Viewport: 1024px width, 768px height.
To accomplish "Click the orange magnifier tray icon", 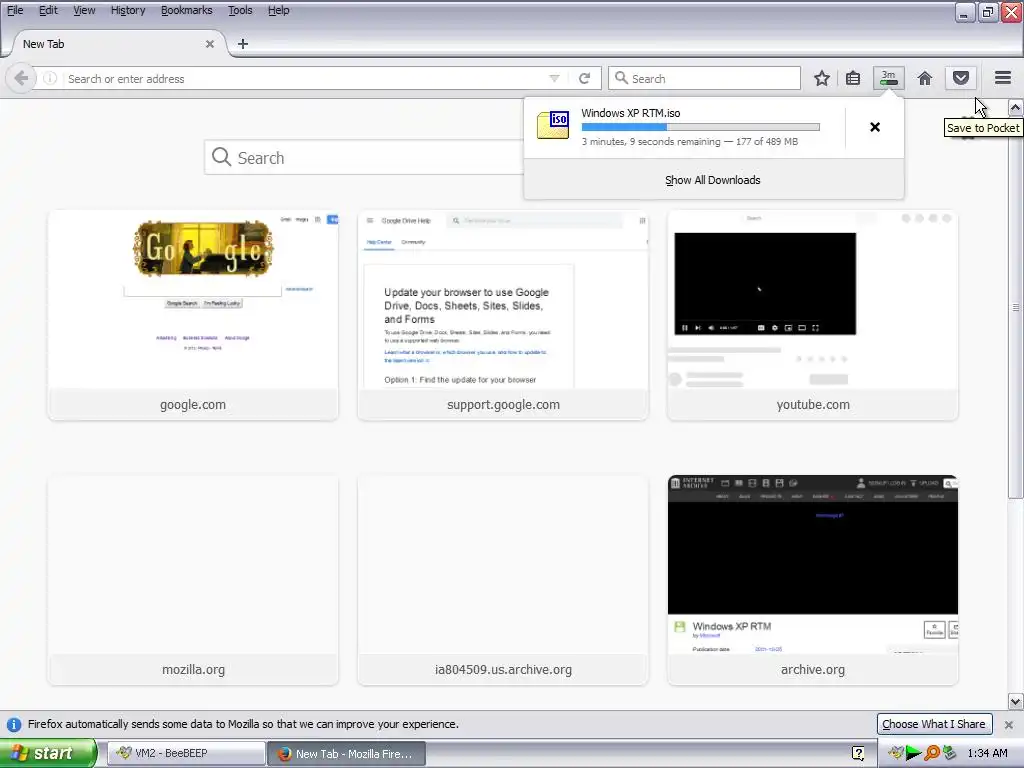I will [x=932, y=754].
